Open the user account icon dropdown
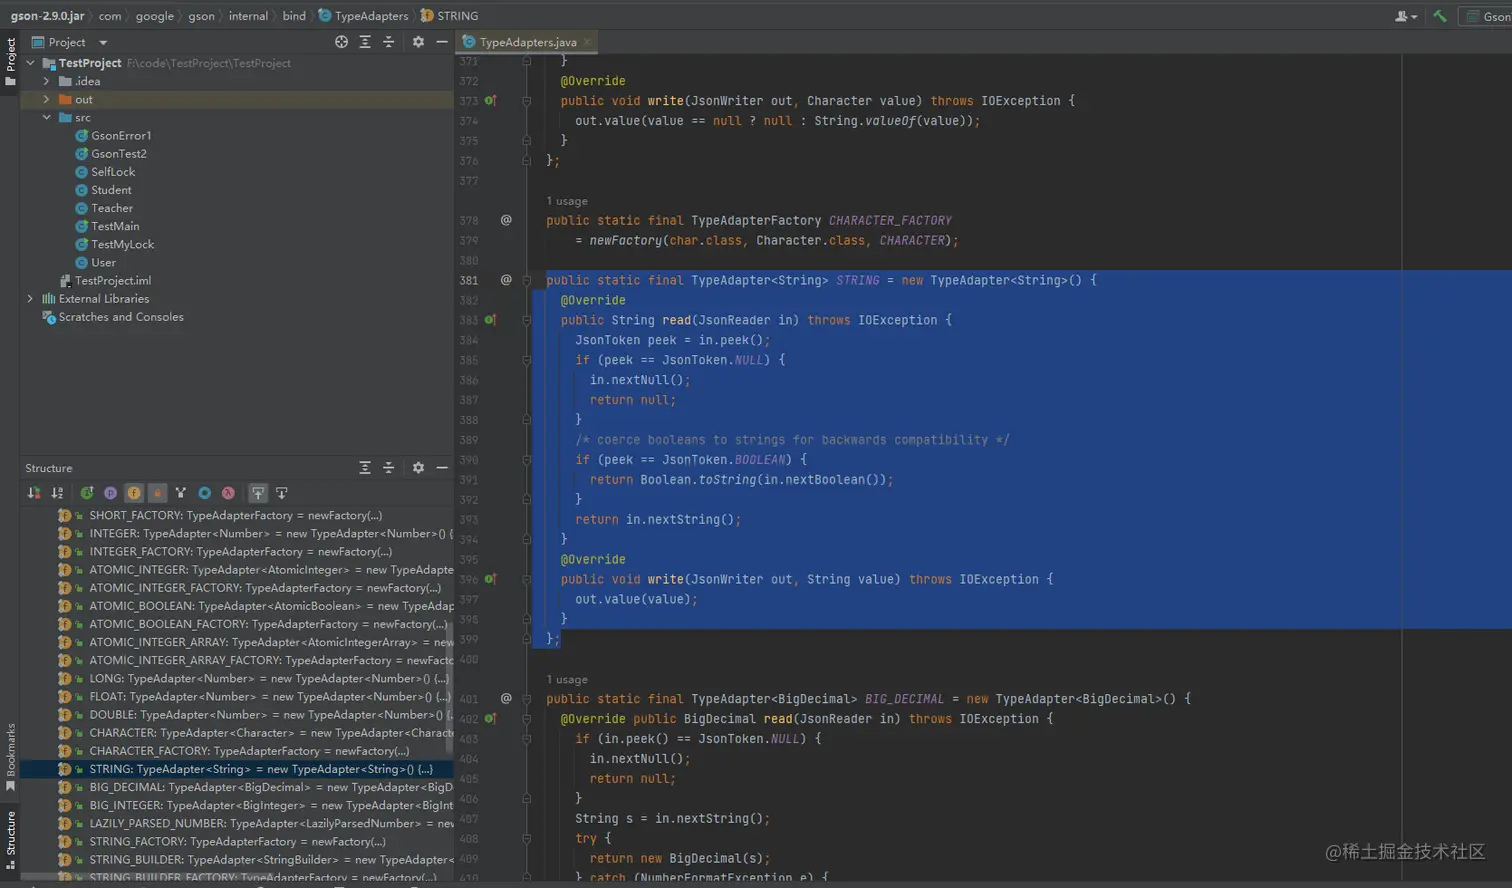 pos(1406,16)
